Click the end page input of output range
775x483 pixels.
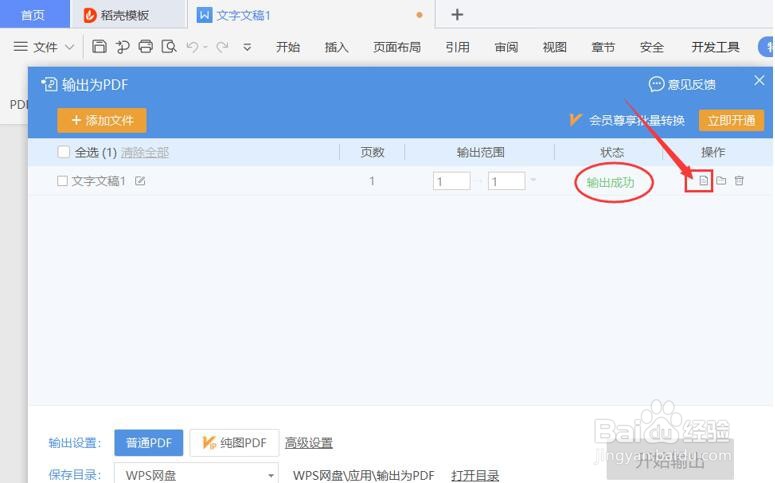506,181
